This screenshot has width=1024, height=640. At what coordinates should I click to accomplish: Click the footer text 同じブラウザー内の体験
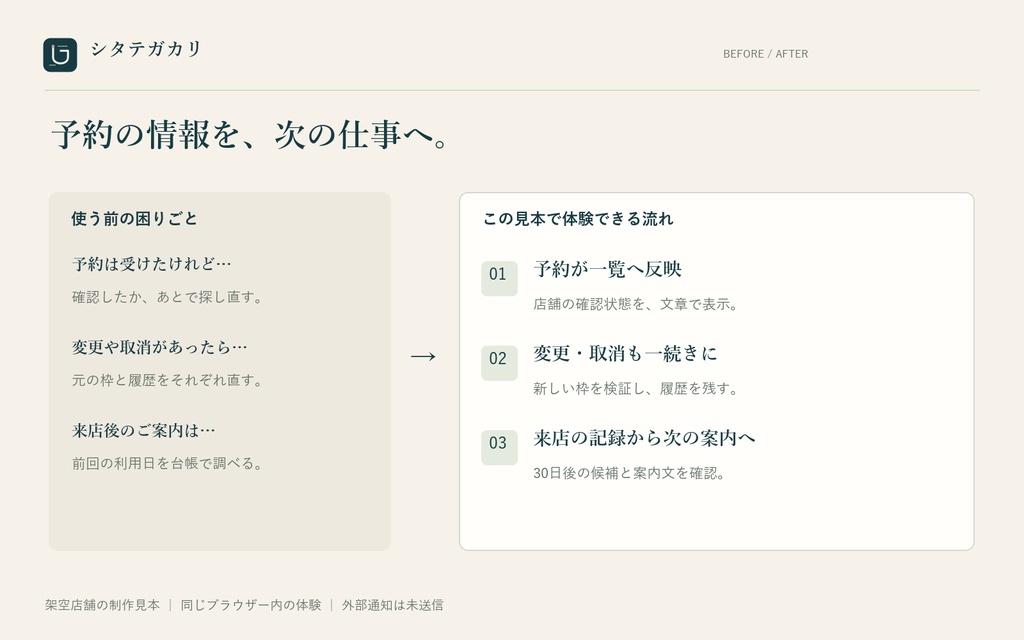(251, 605)
